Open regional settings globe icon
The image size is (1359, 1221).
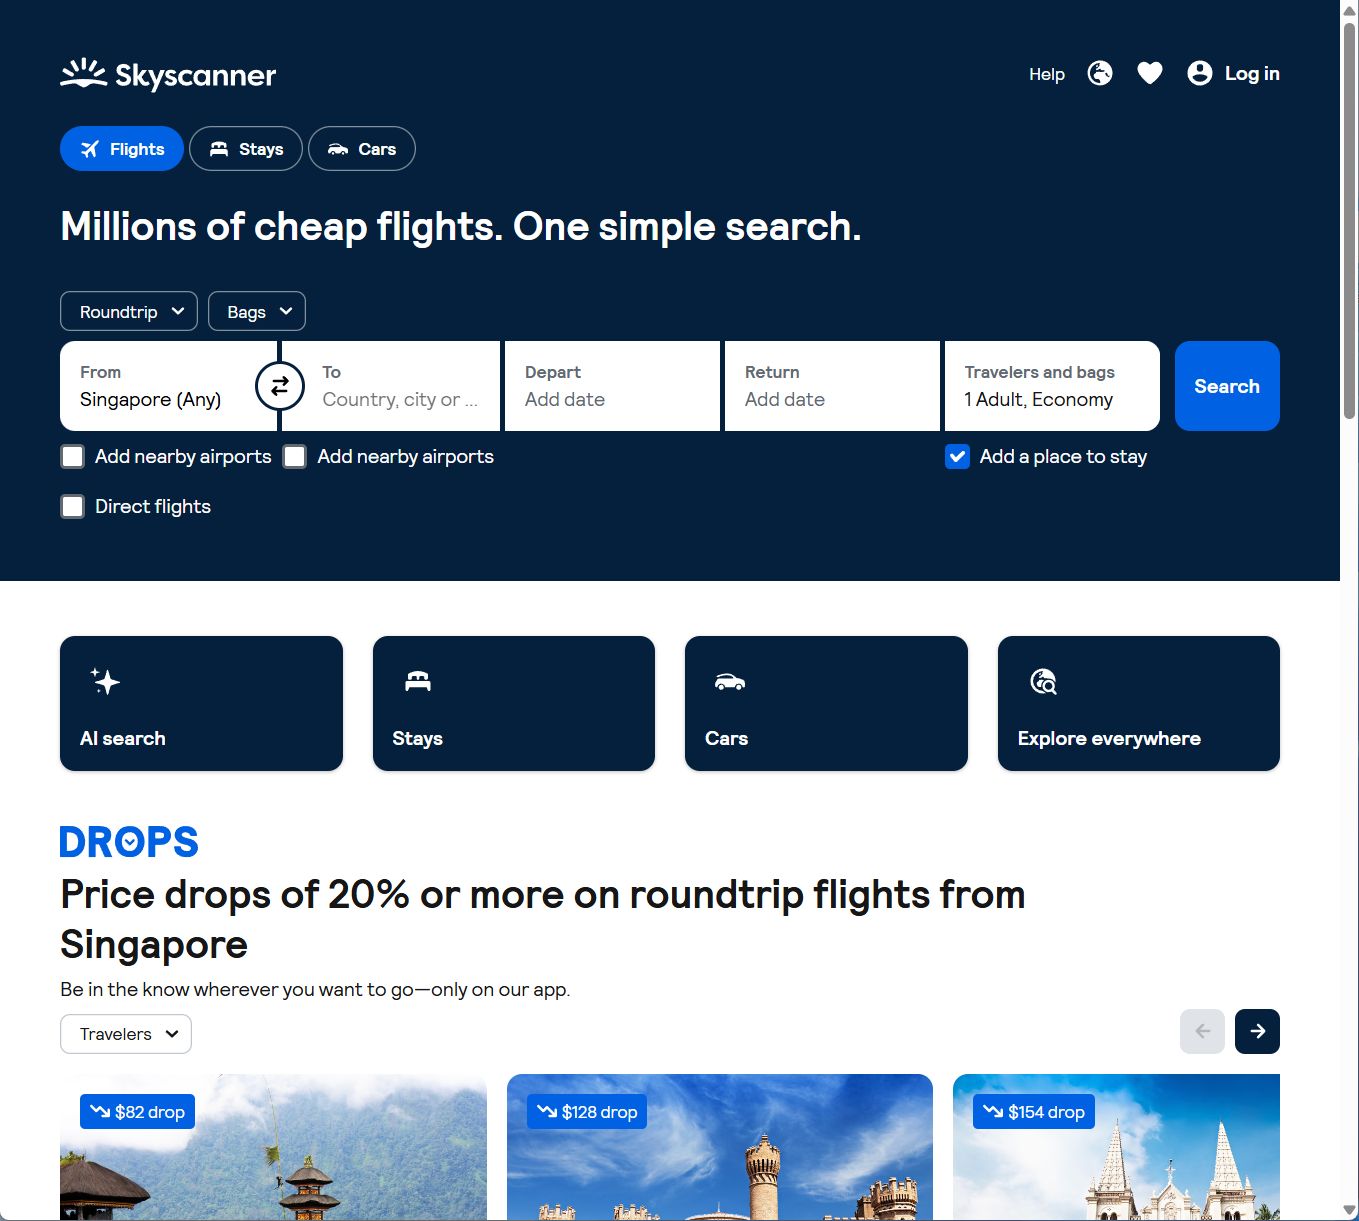coord(1100,73)
